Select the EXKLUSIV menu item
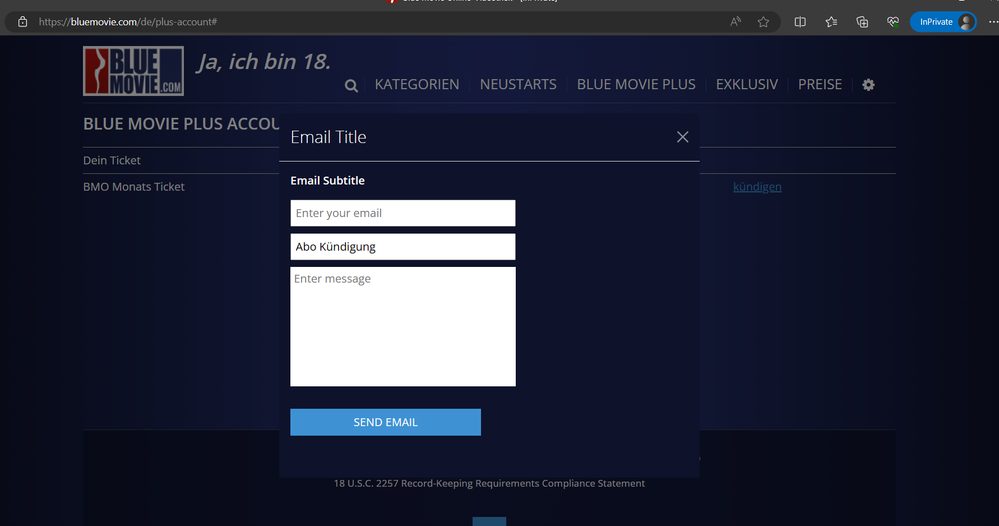 [x=747, y=84]
